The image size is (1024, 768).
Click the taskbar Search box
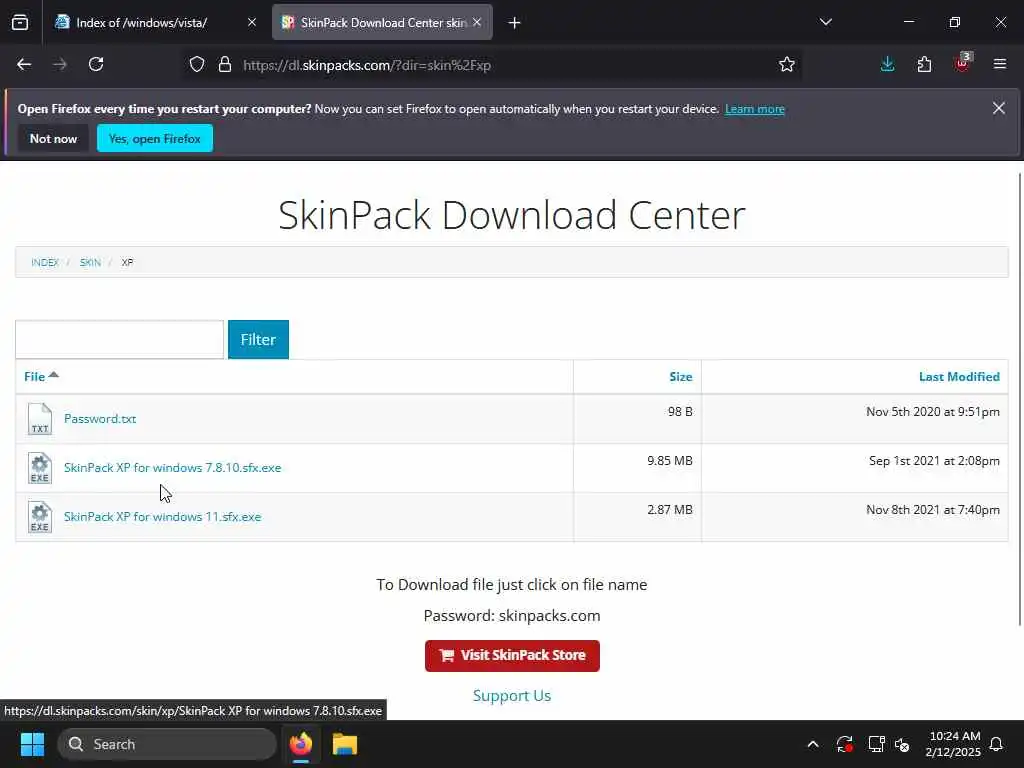167,744
